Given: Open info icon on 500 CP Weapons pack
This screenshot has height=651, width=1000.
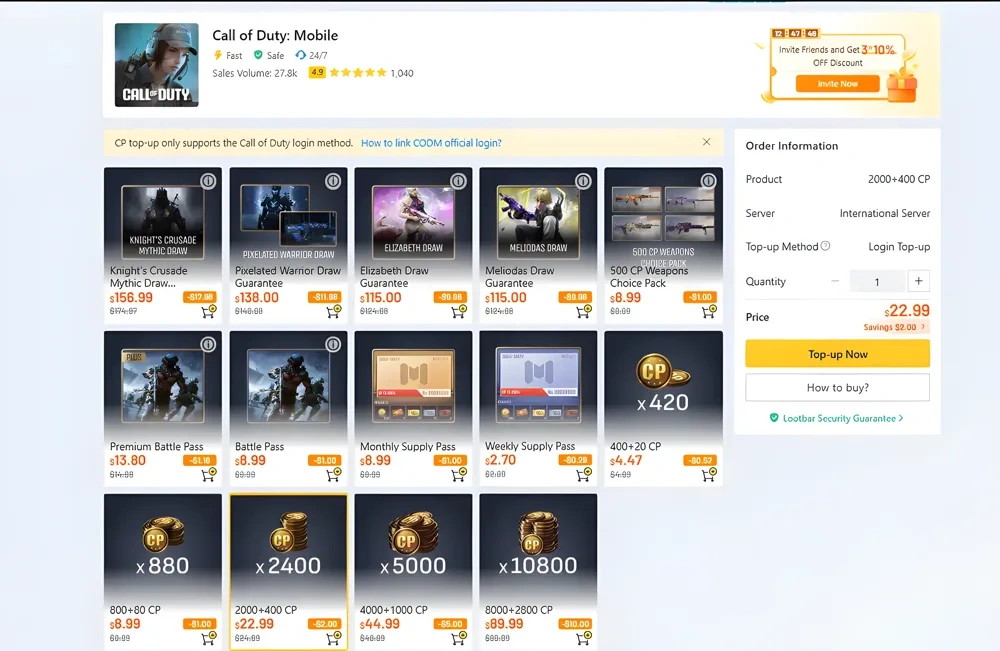Looking at the screenshot, I should click(708, 181).
